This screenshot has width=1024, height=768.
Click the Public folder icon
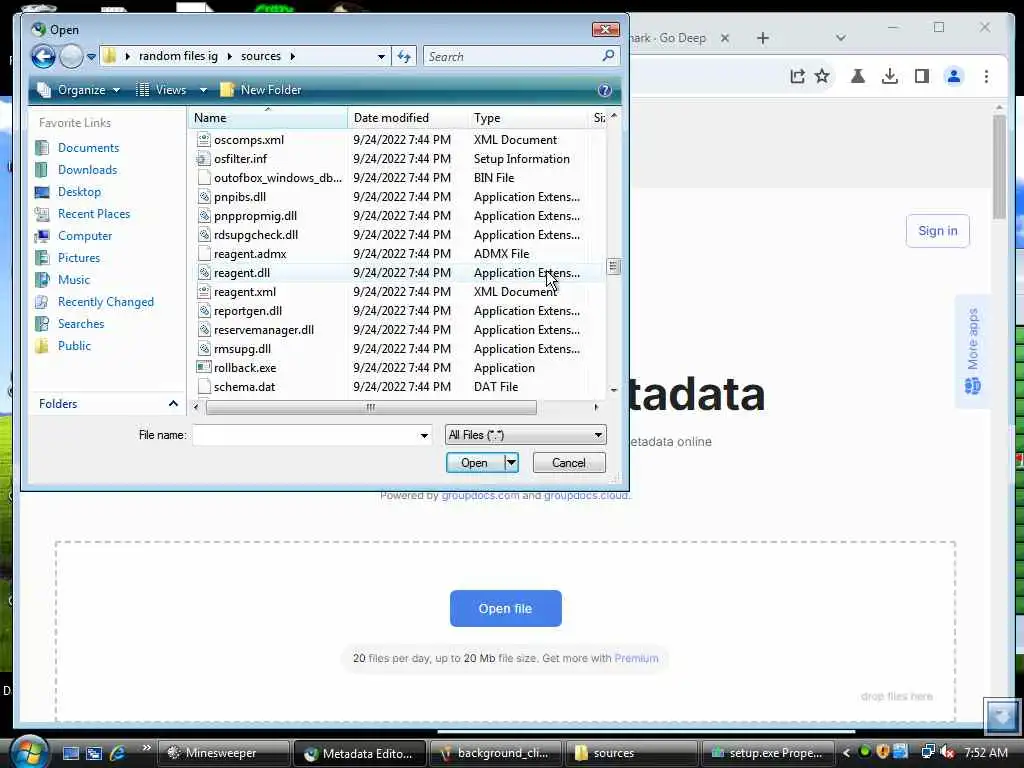pos(42,346)
